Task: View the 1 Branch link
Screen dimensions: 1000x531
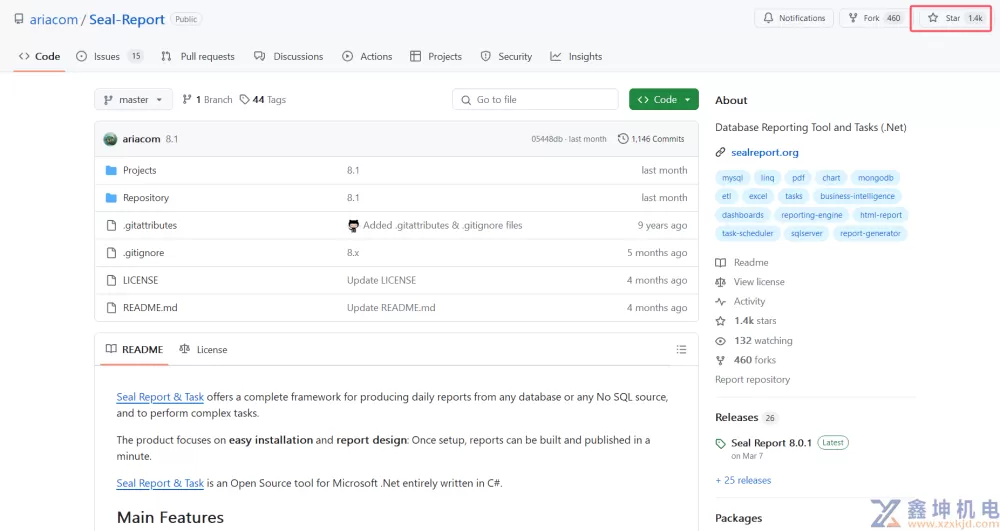Action: (x=207, y=100)
